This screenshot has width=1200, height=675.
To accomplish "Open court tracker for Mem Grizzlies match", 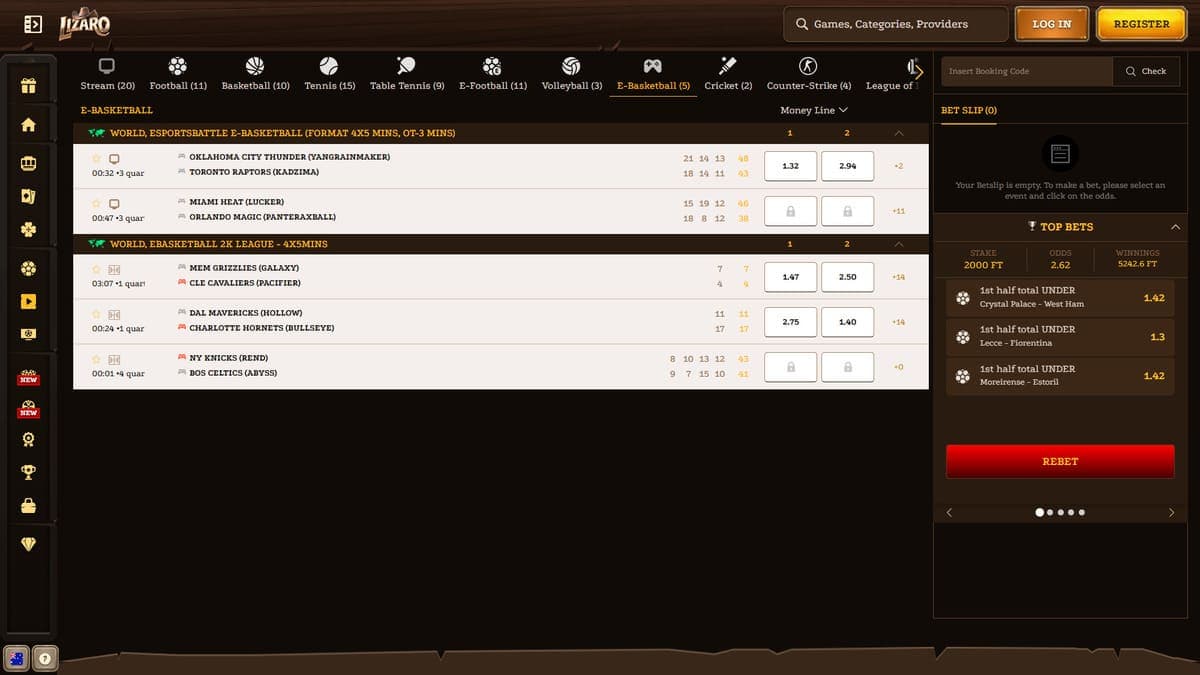I will [114, 269].
